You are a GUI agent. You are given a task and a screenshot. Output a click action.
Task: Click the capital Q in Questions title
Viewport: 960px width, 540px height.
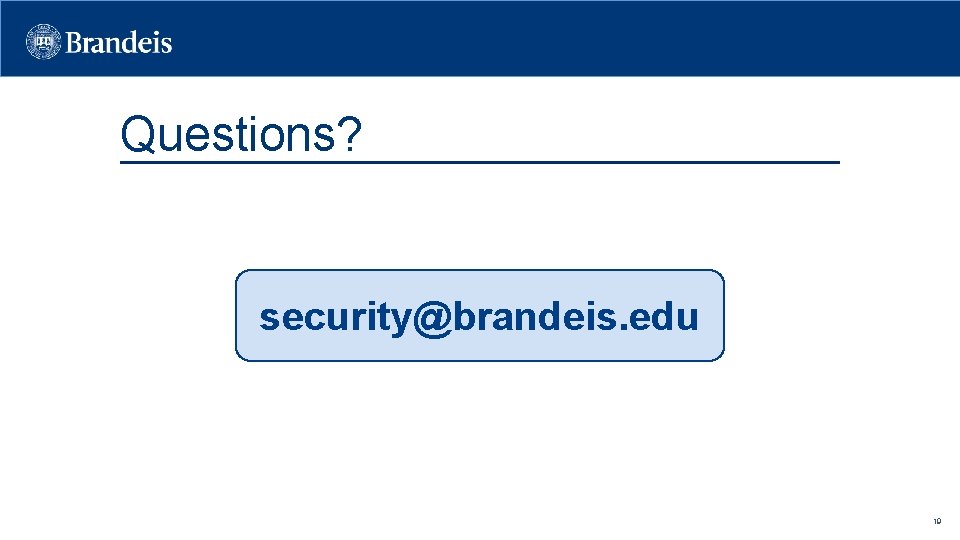point(136,135)
